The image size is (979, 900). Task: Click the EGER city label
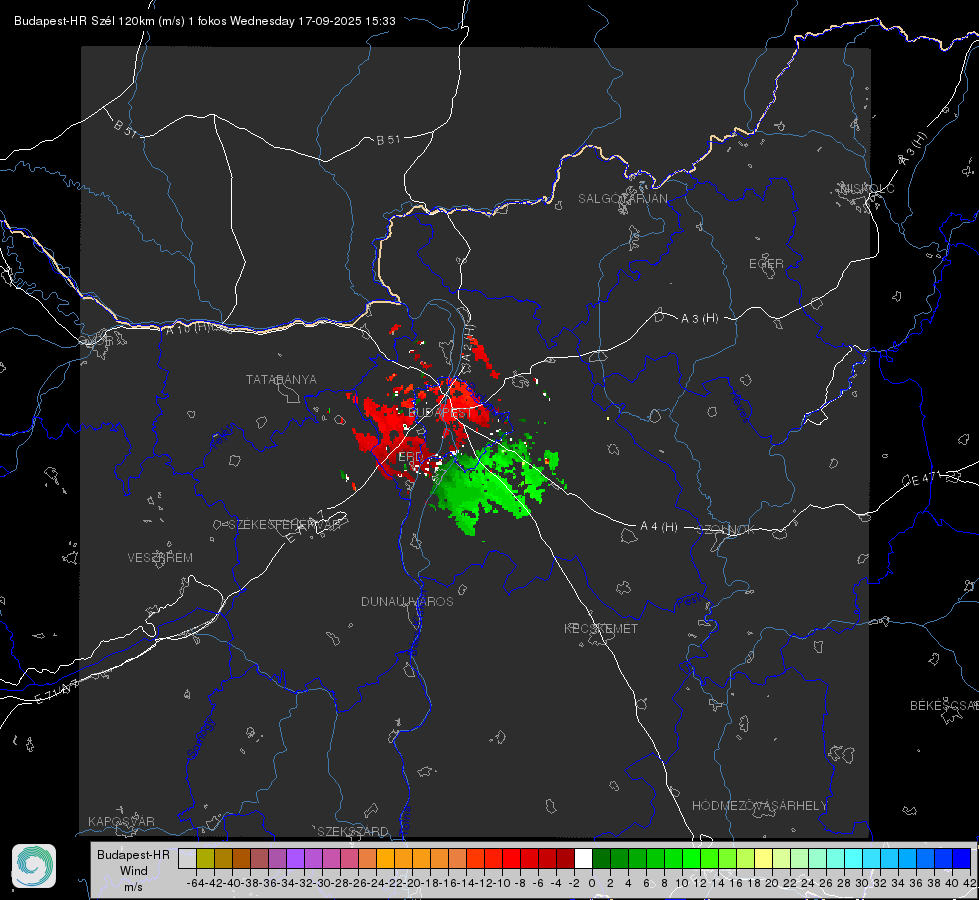coord(766,264)
